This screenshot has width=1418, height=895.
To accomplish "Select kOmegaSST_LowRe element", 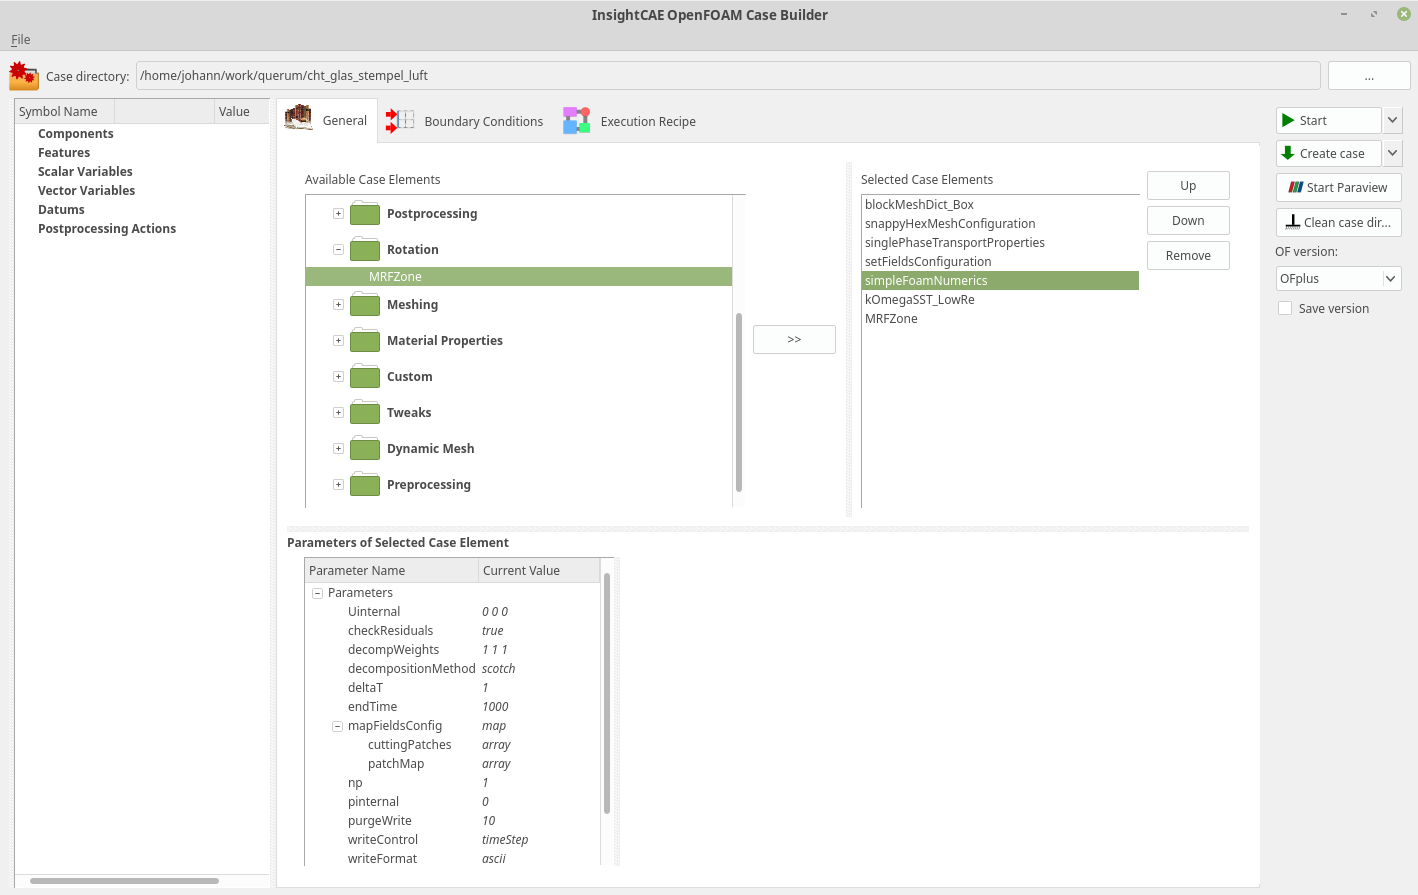I will coord(1000,299).
